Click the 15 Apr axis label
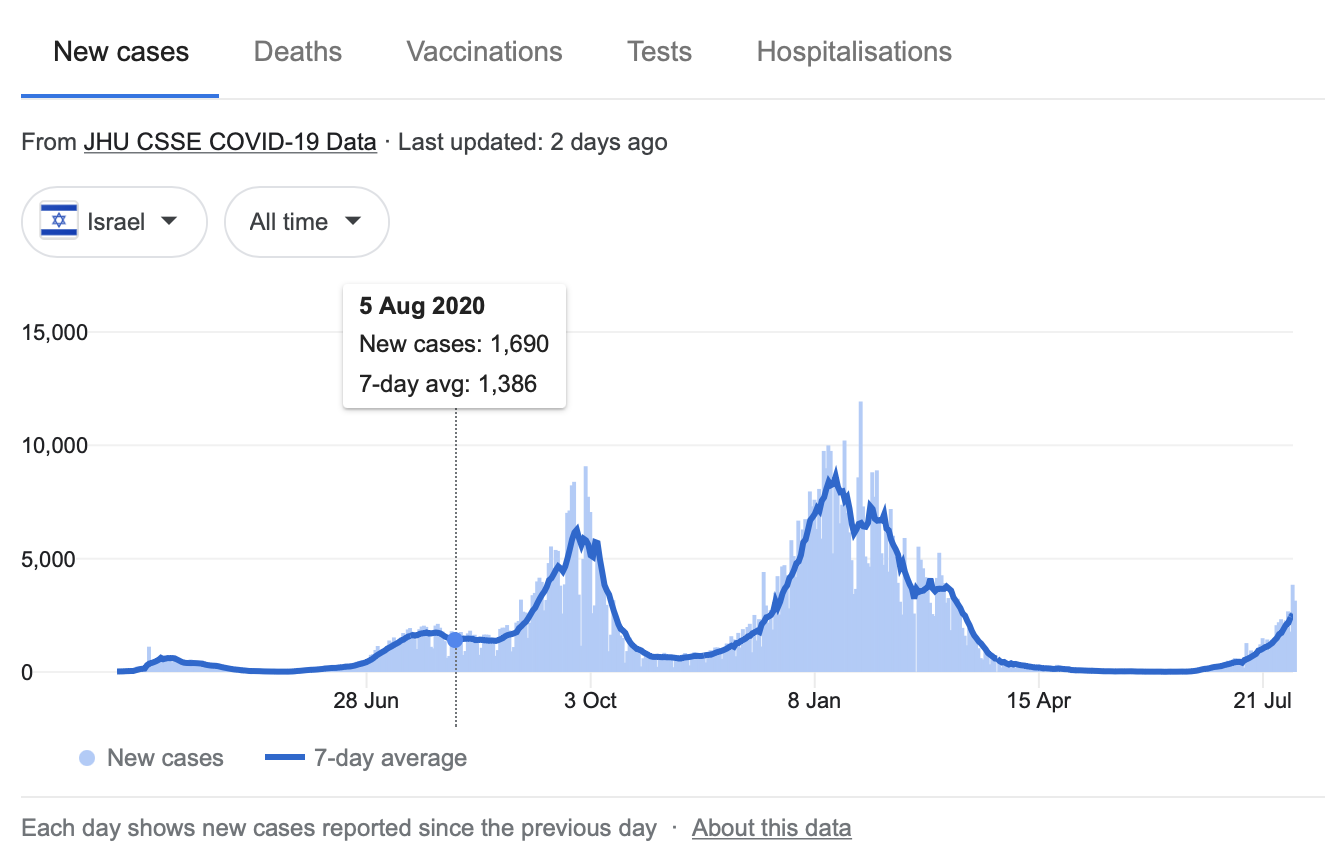 pyautogui.click(x=1039, y=701)
